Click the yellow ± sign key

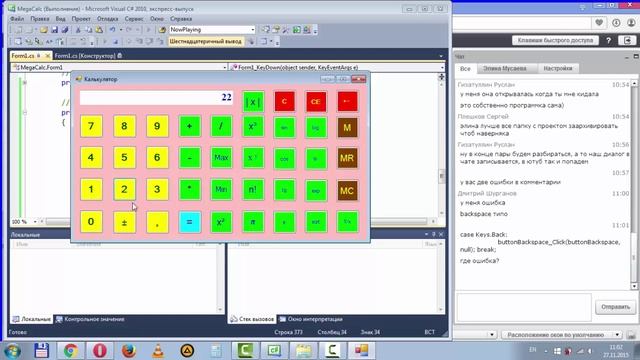(124, 222)
